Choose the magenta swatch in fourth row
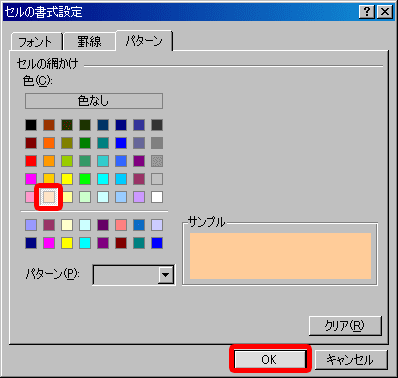Image resolution: width=398 pixels, height=378 pixels. pos(31,179)
